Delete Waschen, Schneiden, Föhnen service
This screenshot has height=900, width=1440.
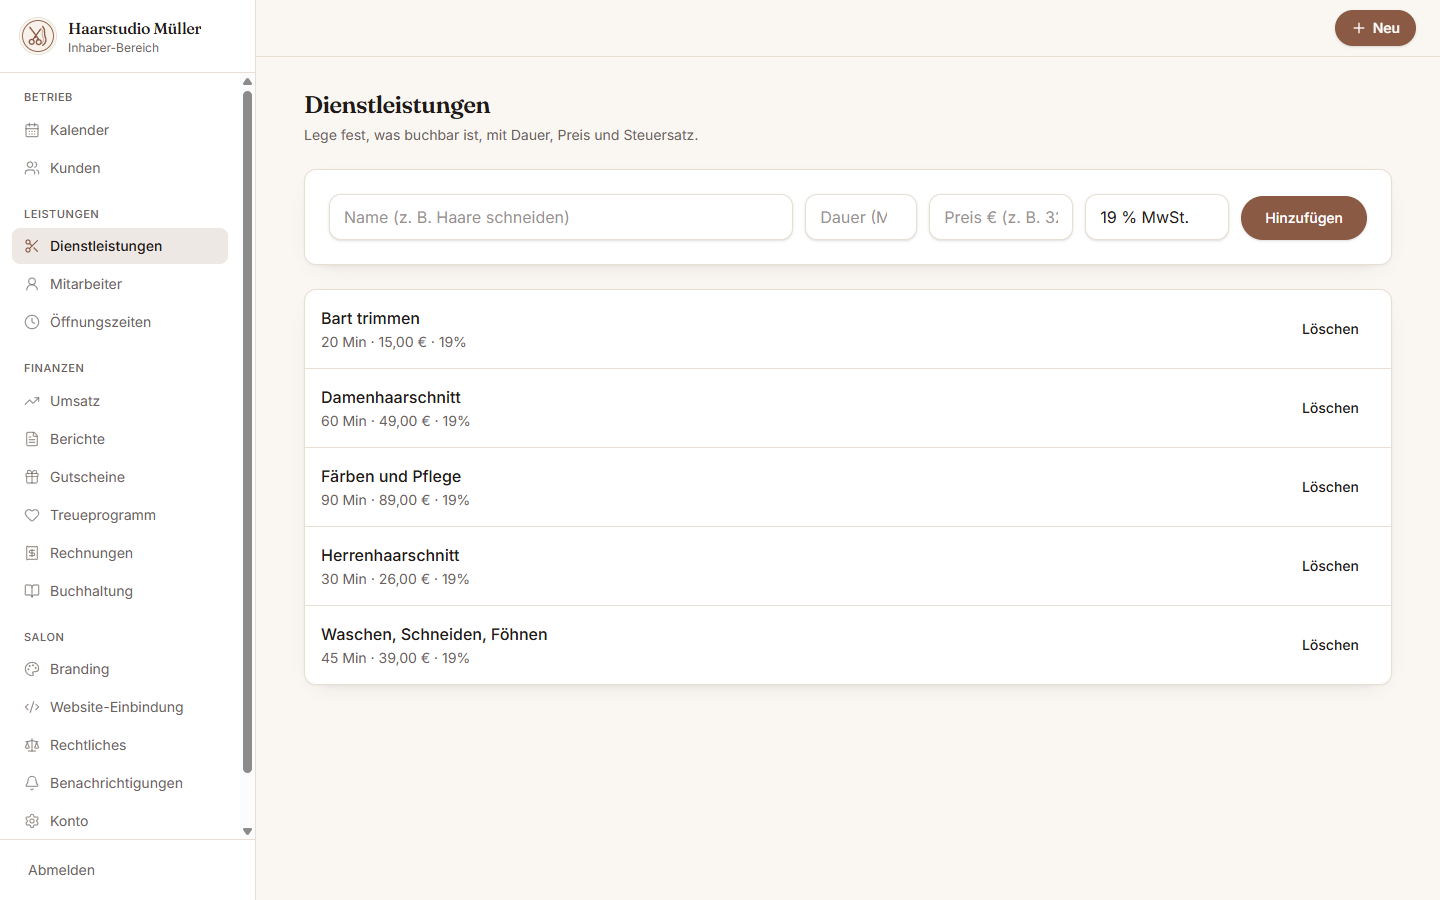click(1330, 645)
